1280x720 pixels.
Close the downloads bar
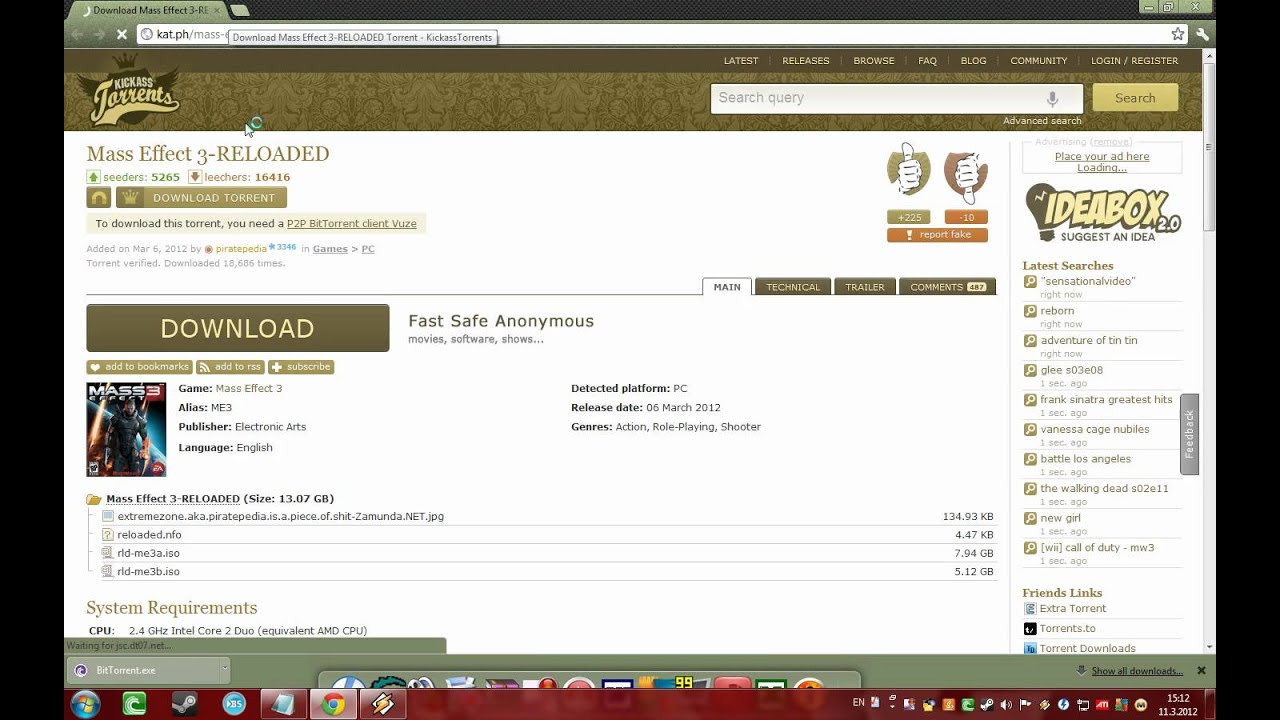tap(1201, 671)
